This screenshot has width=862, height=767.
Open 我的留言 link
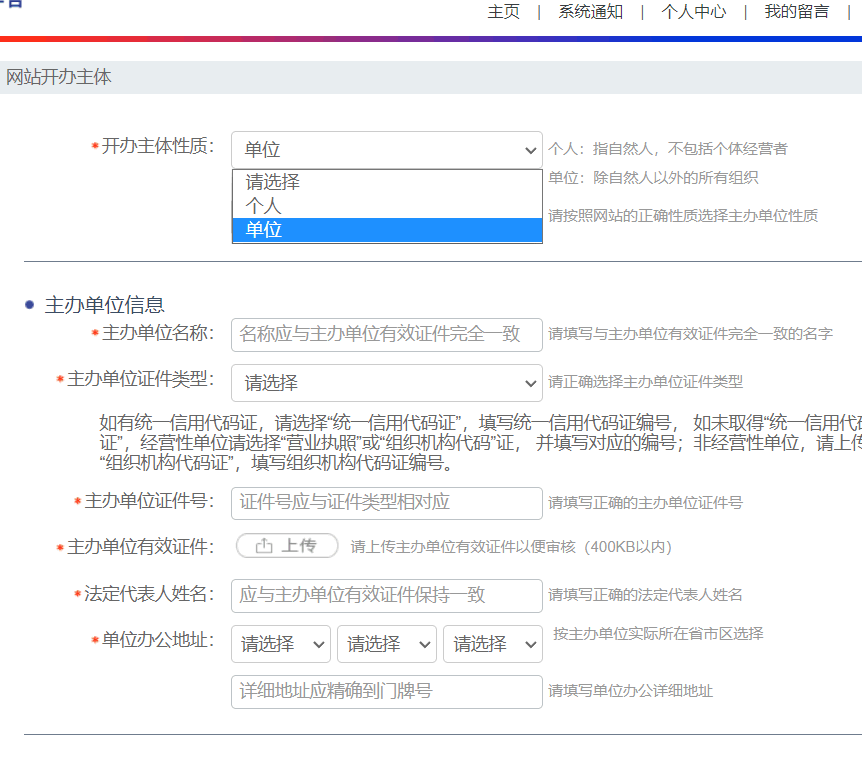796,12
